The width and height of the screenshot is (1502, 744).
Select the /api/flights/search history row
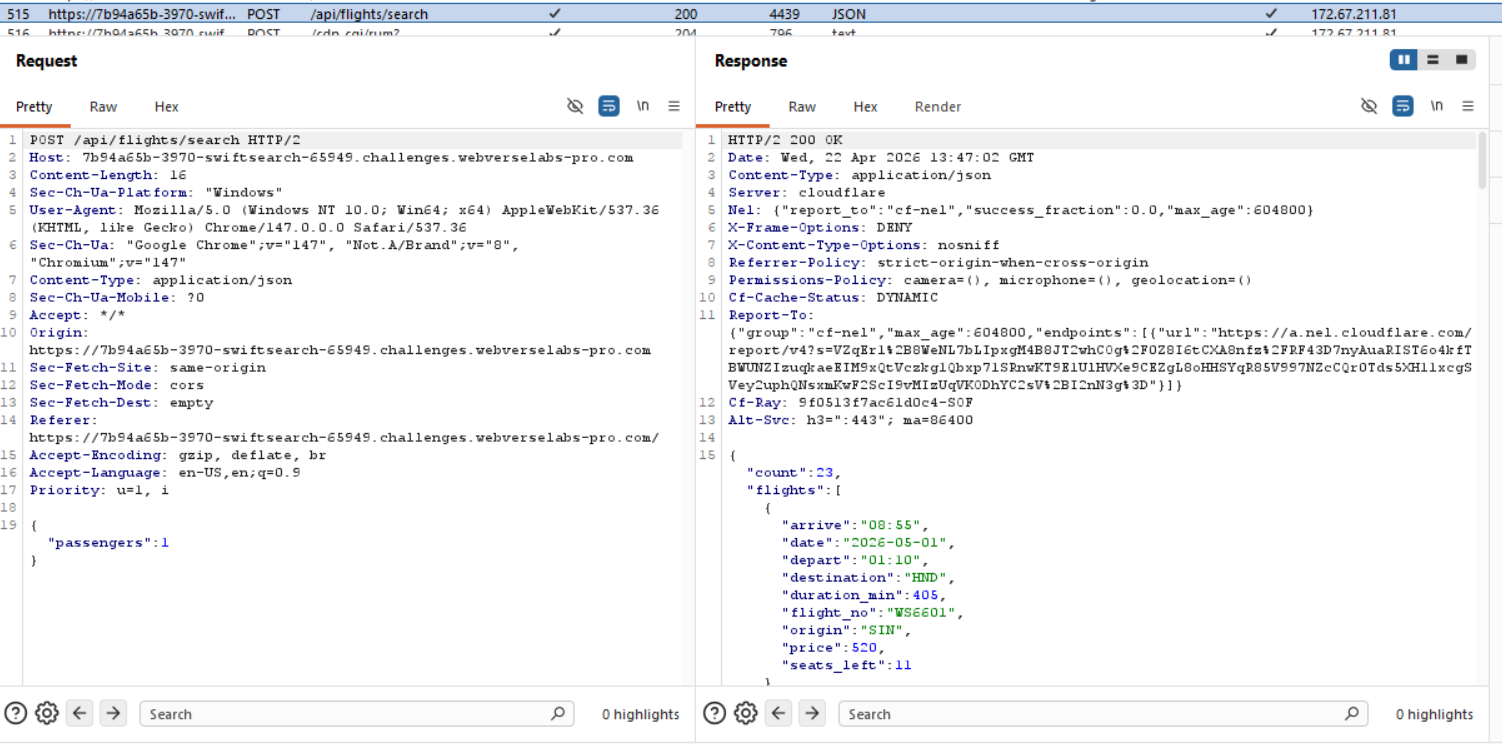coord(369,14)
